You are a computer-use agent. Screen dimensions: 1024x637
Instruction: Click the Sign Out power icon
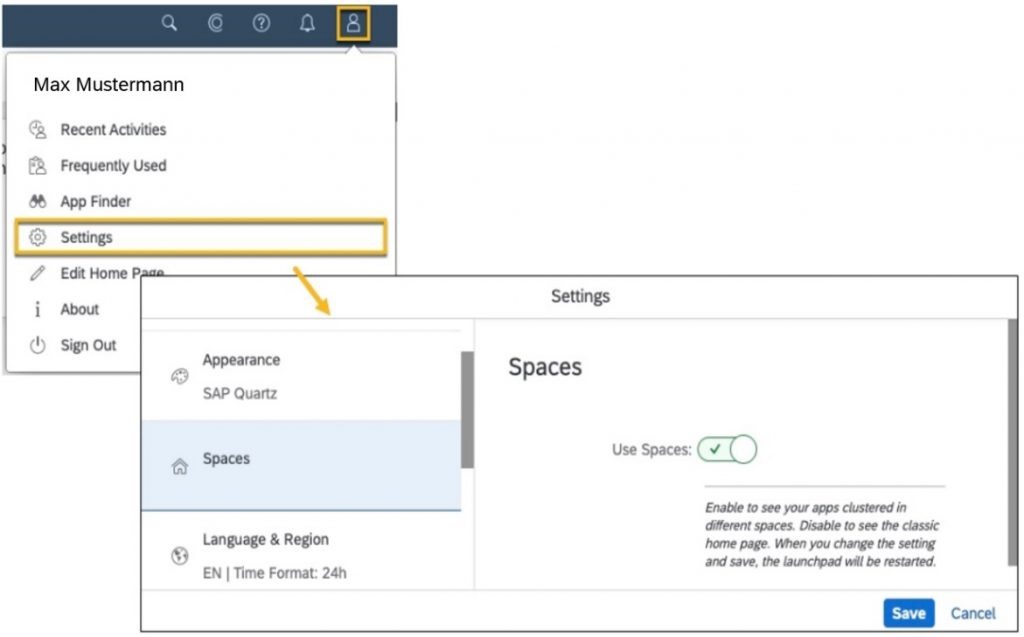(38, 346)
